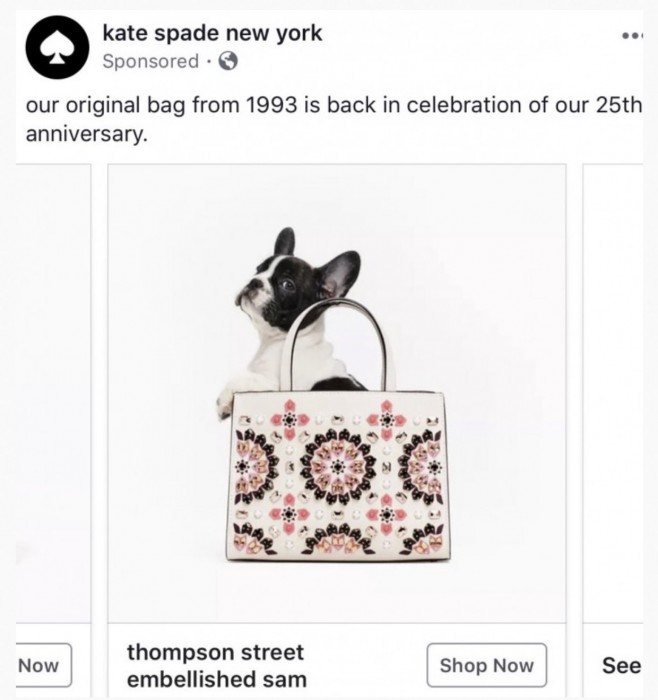Open the three-dot post options menu
The height and width of the screenshot is (700, 658).
(631, 37)
